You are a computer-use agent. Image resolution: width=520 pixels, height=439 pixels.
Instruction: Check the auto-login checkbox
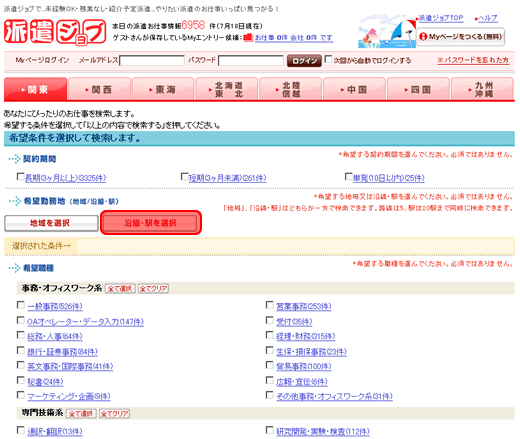328,59
